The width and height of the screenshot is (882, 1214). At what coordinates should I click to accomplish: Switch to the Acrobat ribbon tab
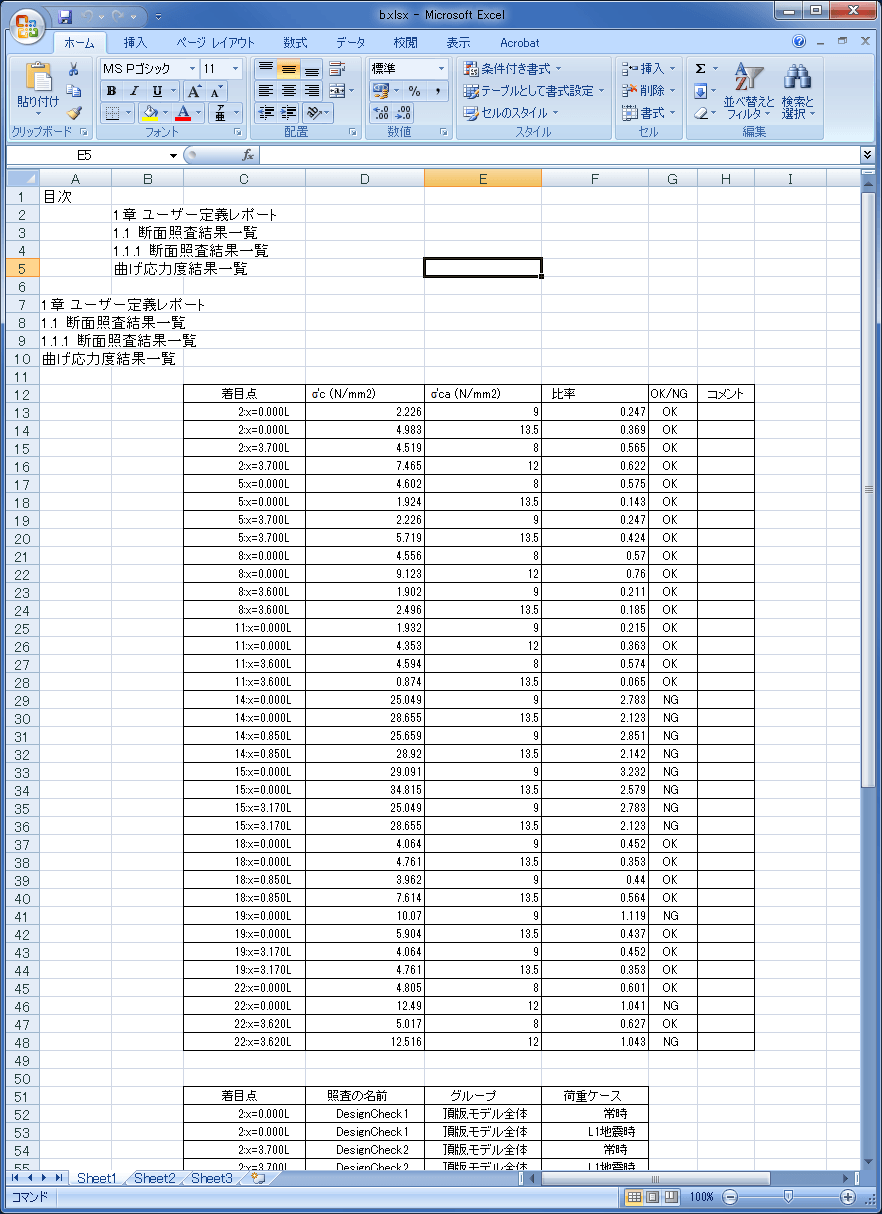click(x=519, y=43)
